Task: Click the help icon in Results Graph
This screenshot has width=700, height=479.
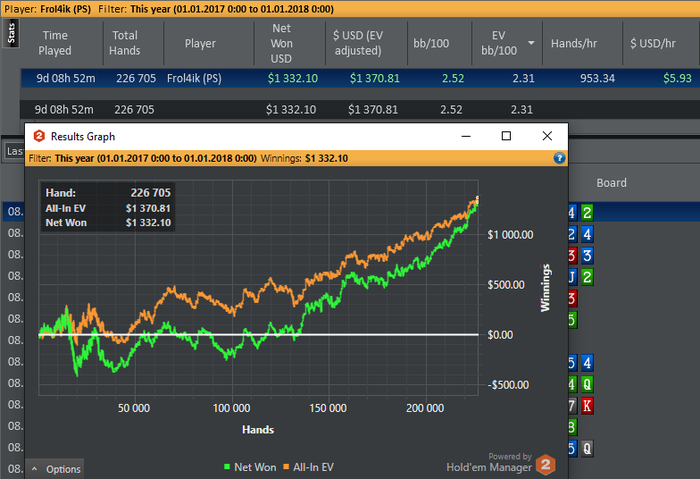Action: [x=559, y=158]
